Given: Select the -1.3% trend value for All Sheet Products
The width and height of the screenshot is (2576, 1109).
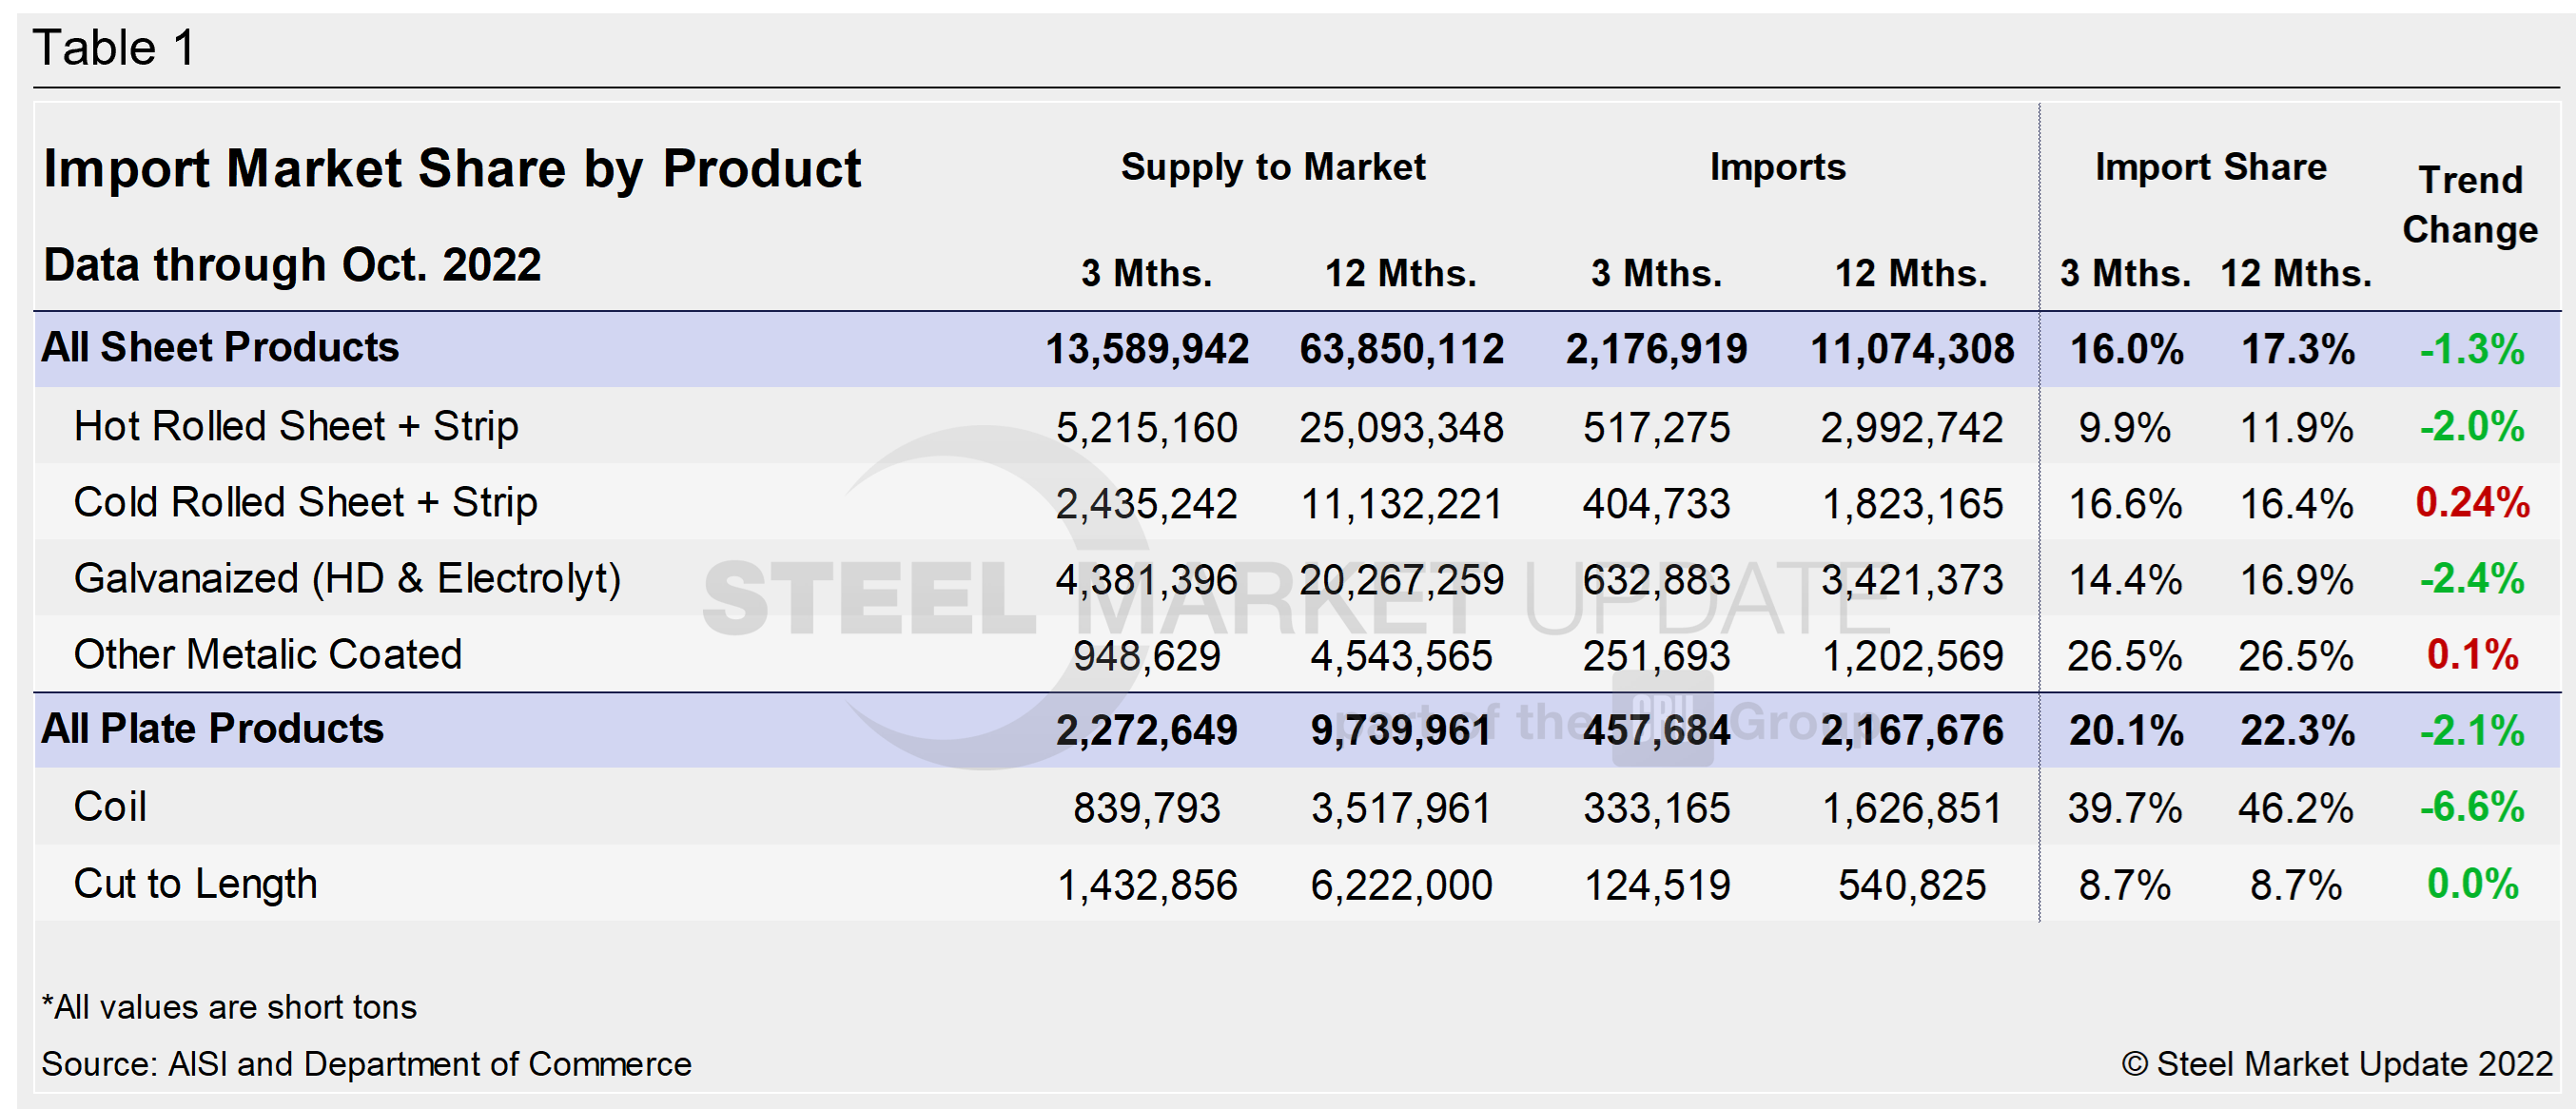Looking at the screenshot, I should 2471,349.
